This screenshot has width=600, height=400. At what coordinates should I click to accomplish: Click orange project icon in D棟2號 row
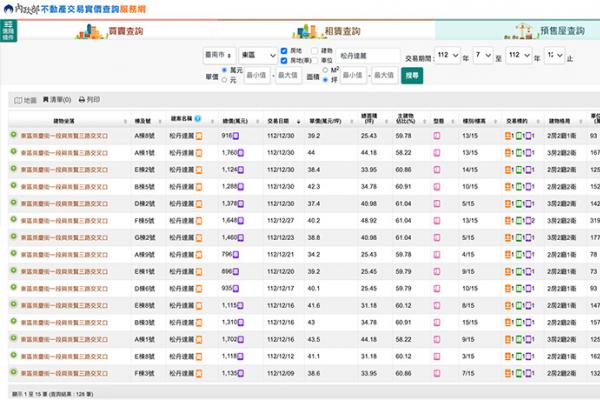point(199,204)
